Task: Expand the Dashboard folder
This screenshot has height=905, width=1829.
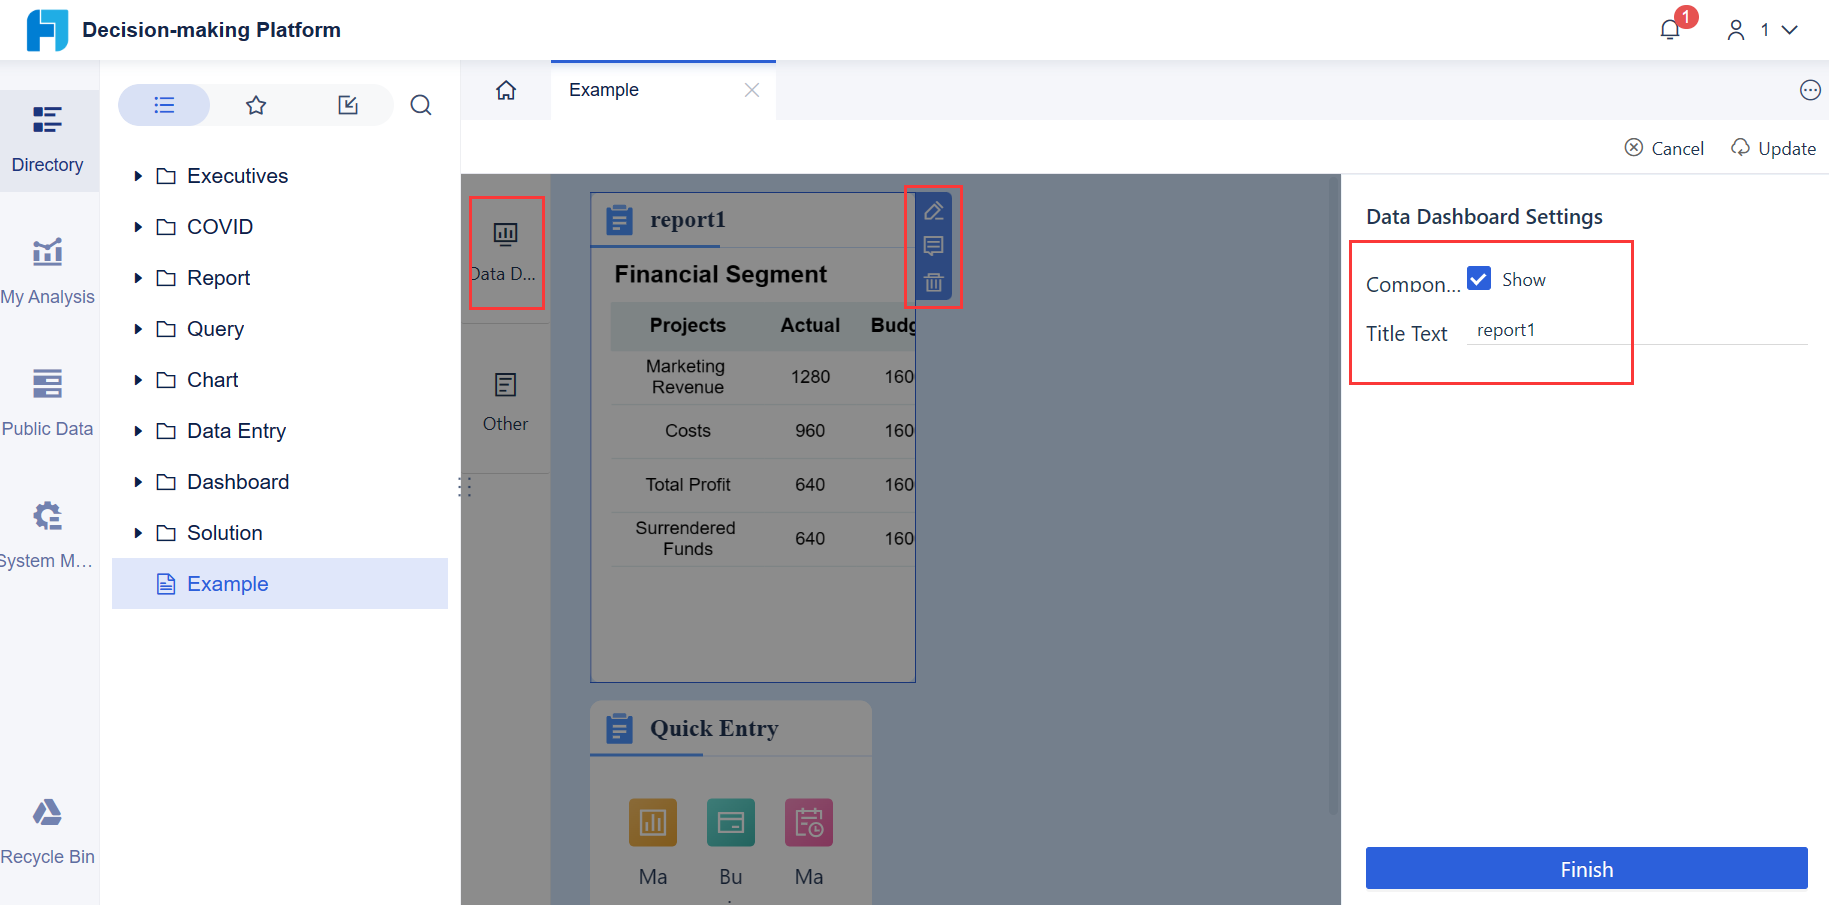Action: tap(138, 481)
